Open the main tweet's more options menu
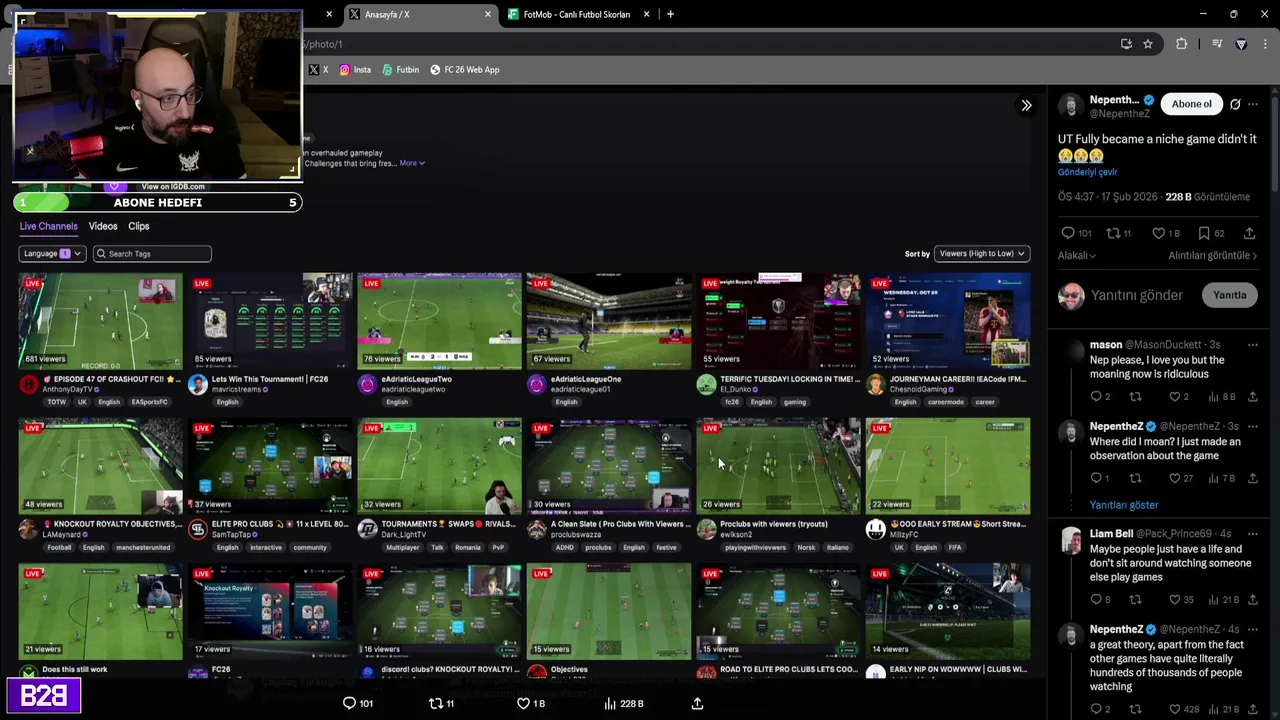Image resolution: width=1280 pixels, height=720 pixels. click(x=1253, y=104)
